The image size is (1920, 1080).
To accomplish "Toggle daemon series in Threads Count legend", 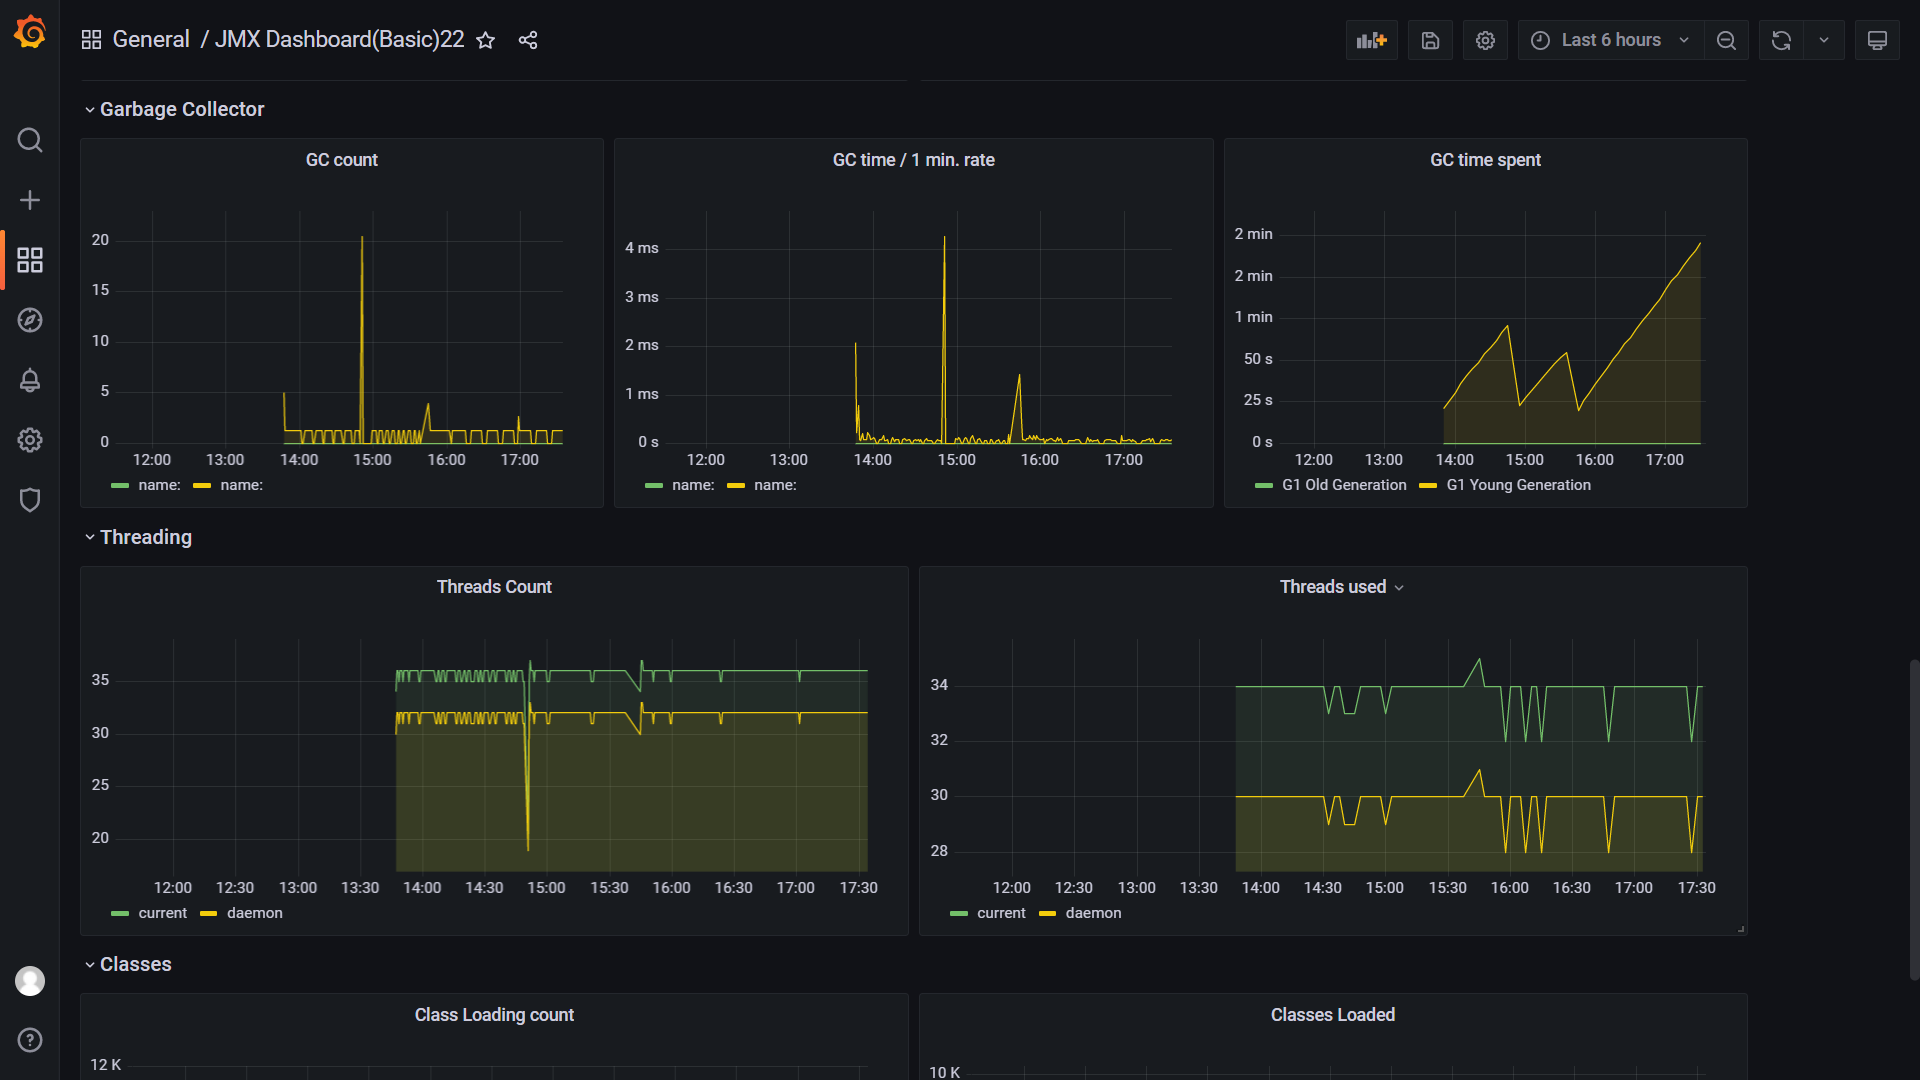I will 254,913.
